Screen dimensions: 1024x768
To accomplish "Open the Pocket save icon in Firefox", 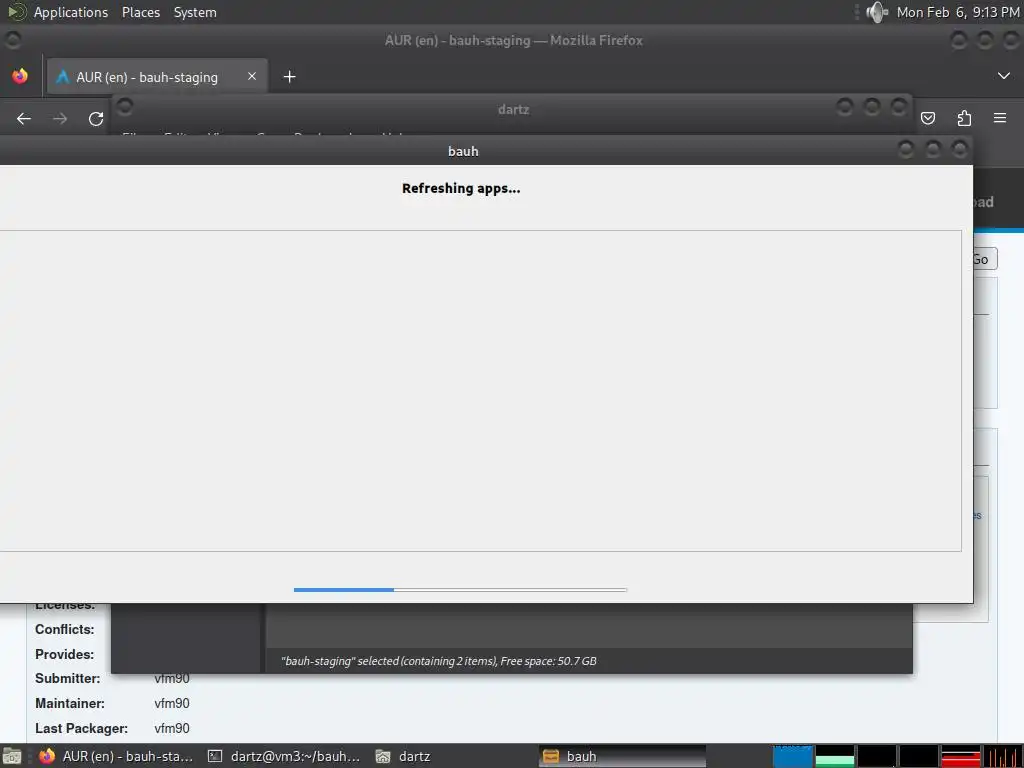I will pyautogui.click(x=928, y=118).
